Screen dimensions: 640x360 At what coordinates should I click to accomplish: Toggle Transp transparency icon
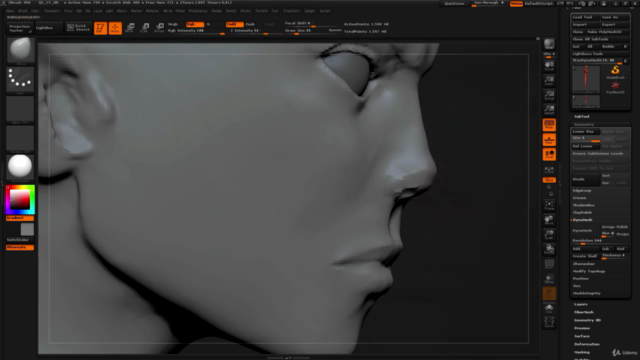click(x=549, y=279)
